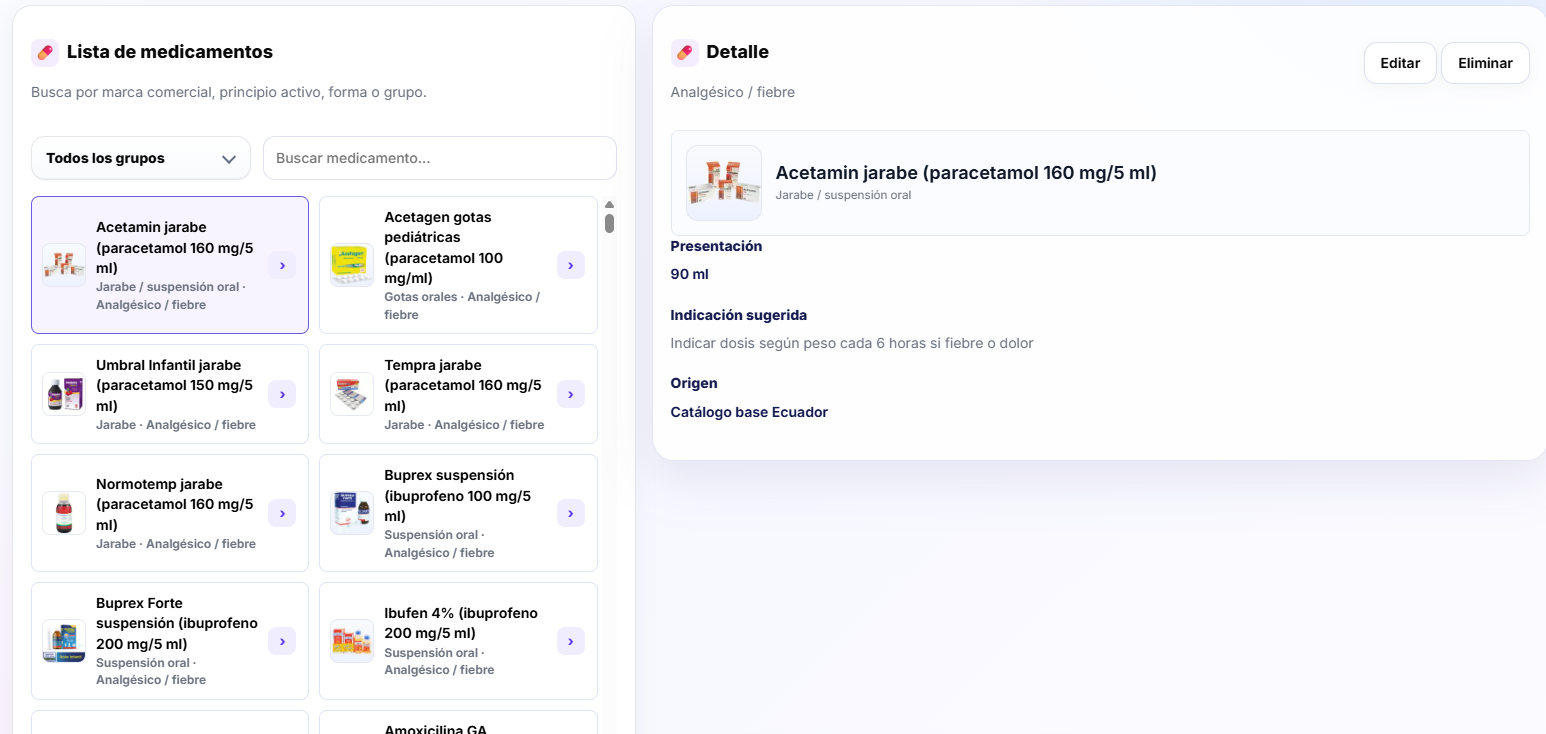
Task: Select the Normotemp jarabe bottle thumbnail
Action: coord(64,513)
